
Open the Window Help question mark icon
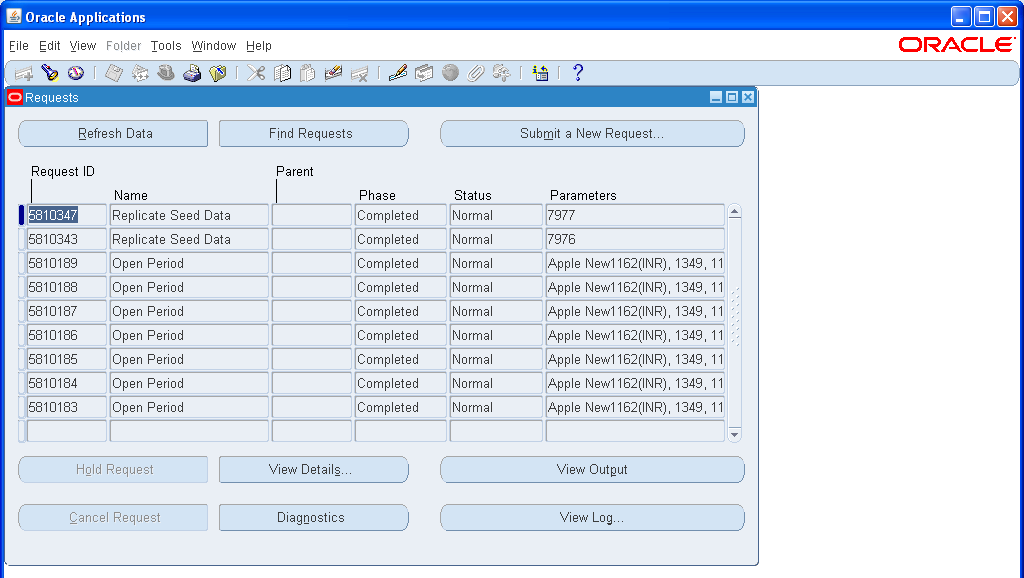tap(577, 72)
